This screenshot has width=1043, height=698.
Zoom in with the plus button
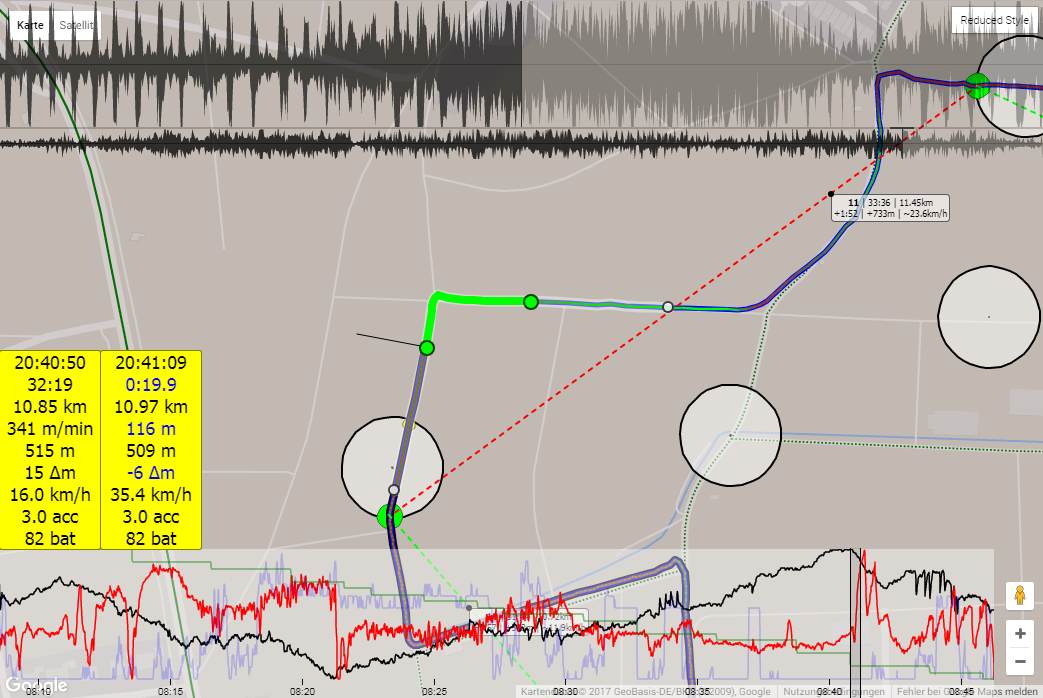(1020, 634)
